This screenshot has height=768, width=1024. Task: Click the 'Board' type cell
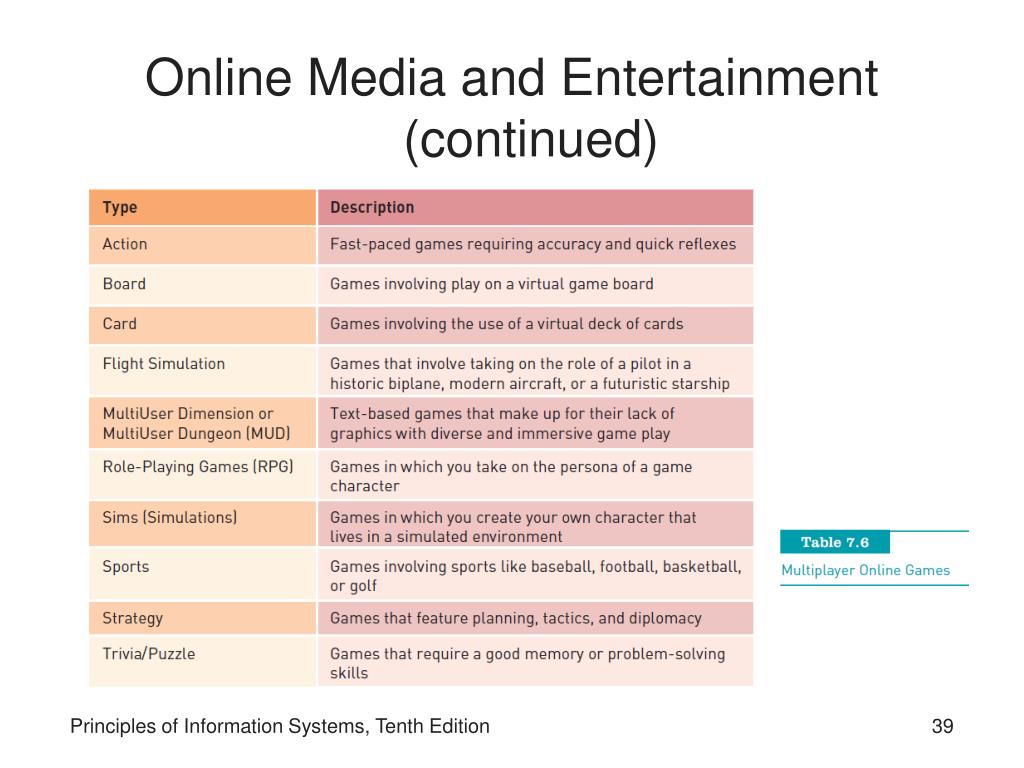point(202,285)
